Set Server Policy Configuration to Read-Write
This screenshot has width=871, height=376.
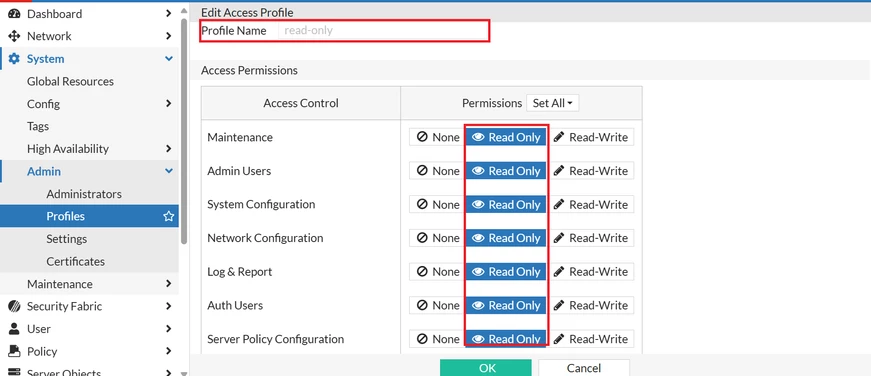tap(590, 339)
